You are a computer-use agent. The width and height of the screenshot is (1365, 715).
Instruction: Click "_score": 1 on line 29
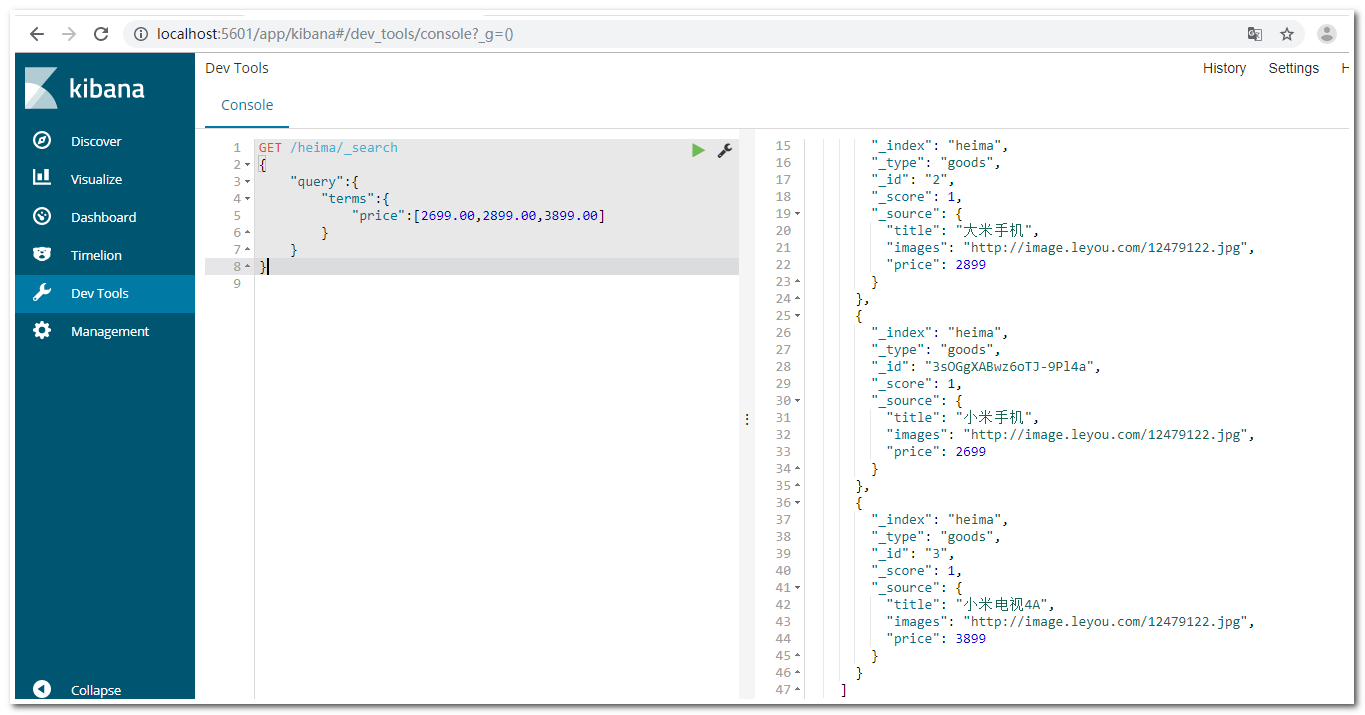917,384
